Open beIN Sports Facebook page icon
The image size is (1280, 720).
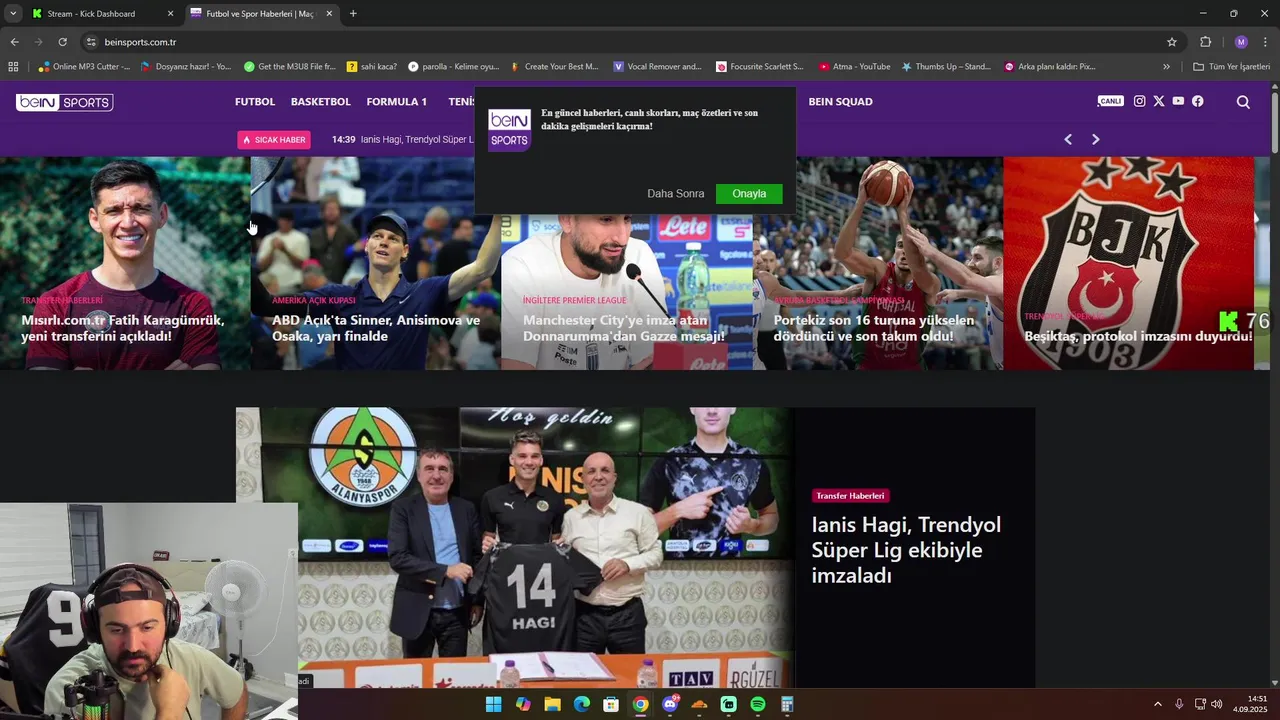(x=1197, y=101)
